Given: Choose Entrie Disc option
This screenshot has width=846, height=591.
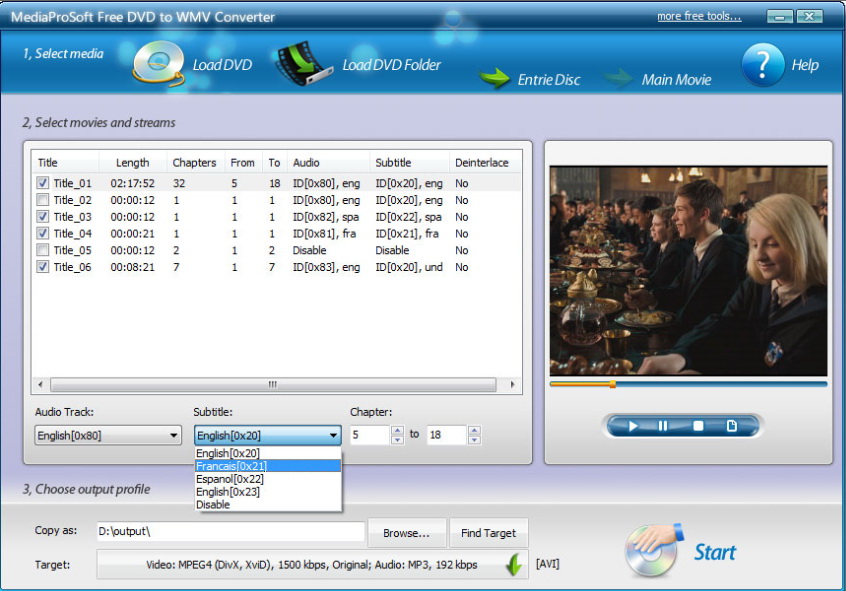Looking at the screenshot, I should coord(549,80).
